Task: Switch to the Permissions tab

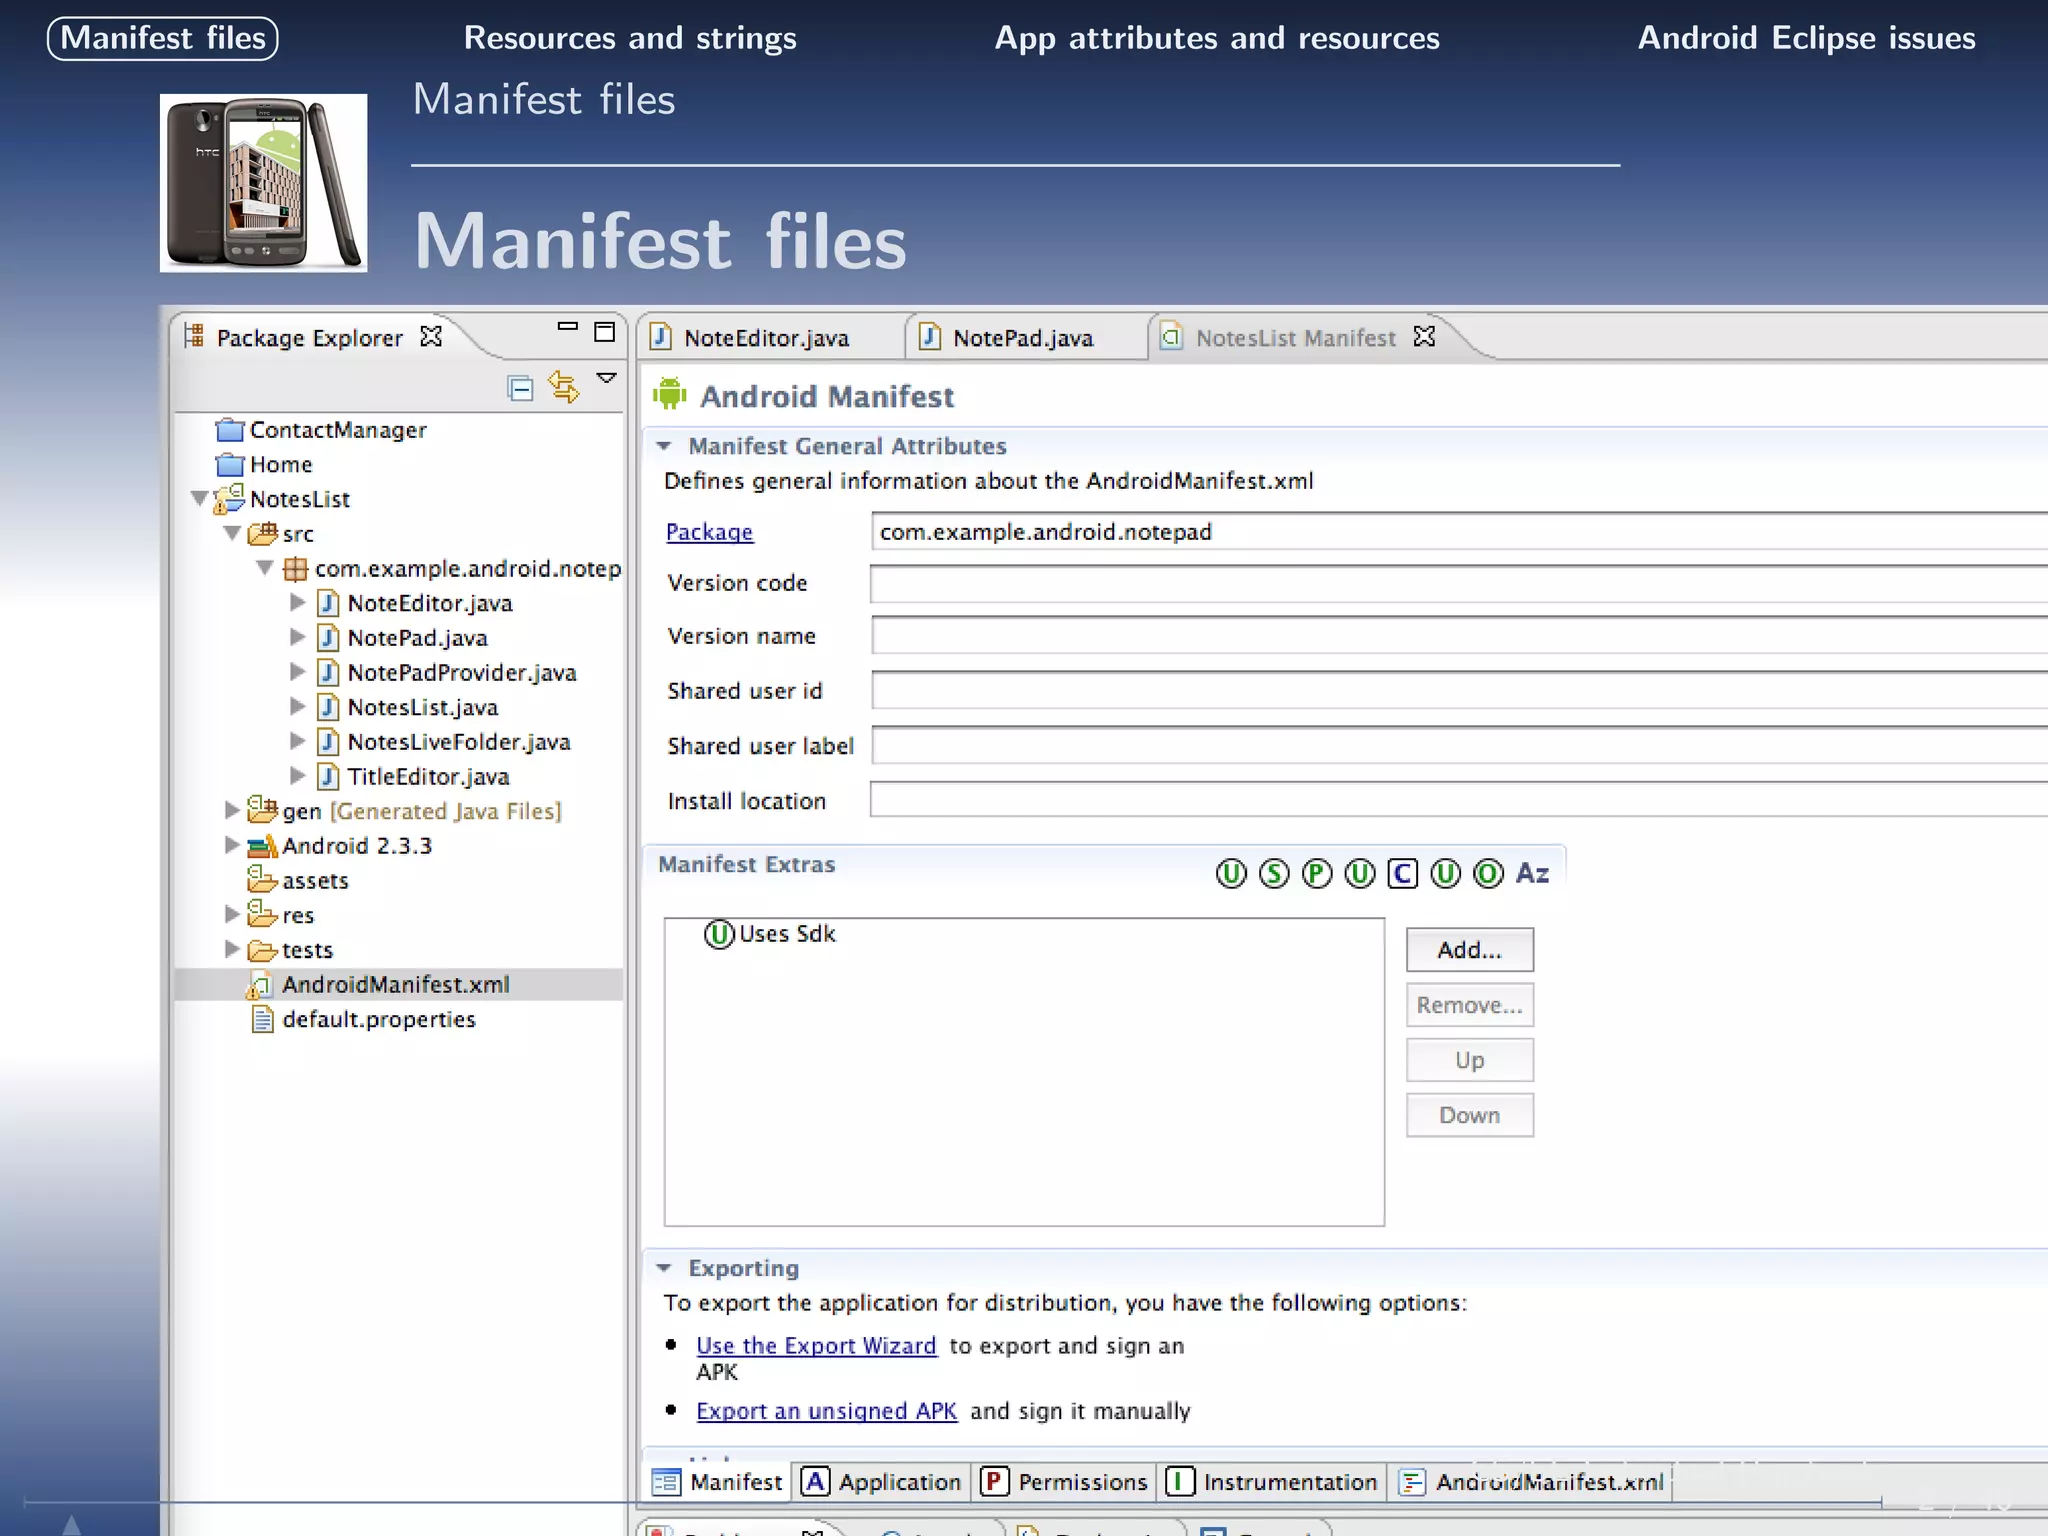Action: coord(1065,1482)
